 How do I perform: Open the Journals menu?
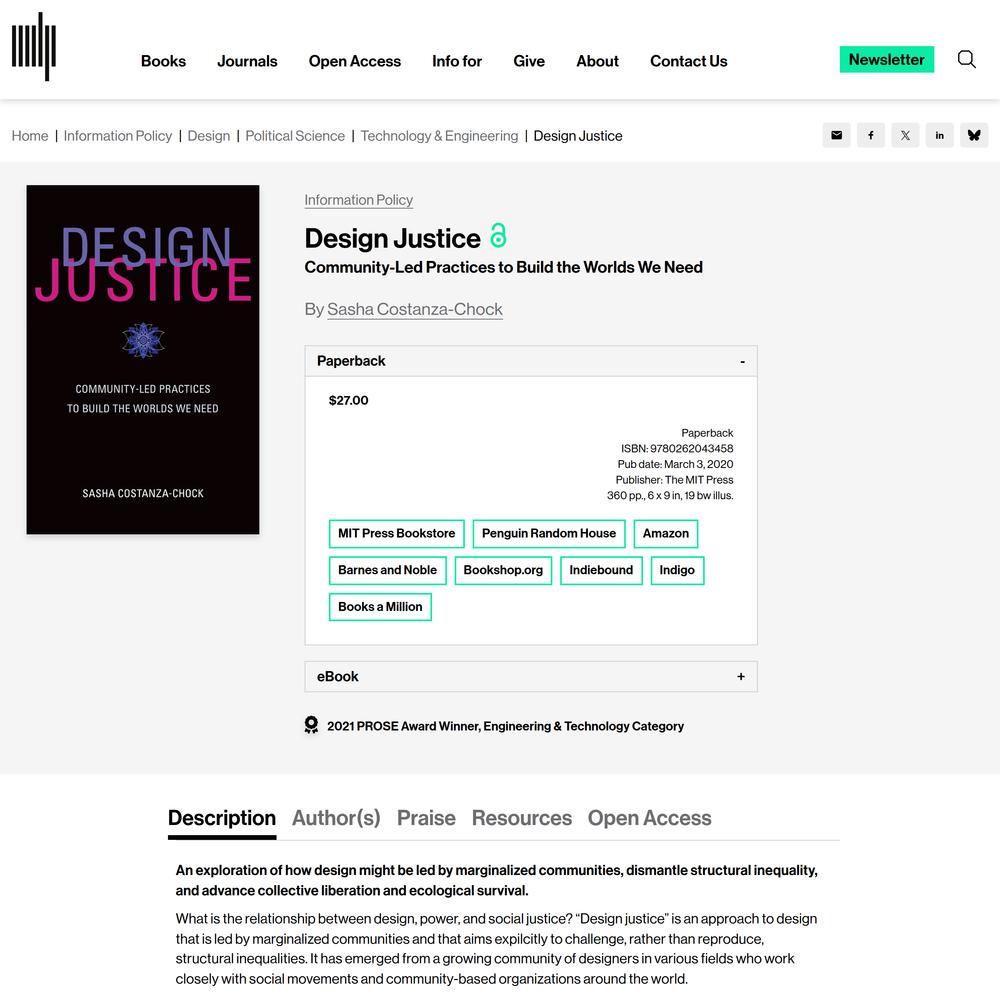(247, 61)
